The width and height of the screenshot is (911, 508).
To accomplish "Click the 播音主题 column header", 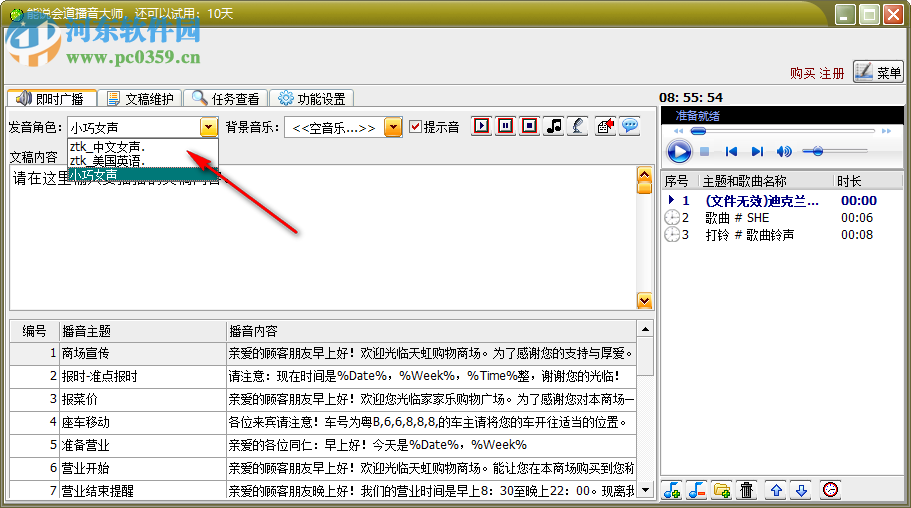I will pos(143,331).
